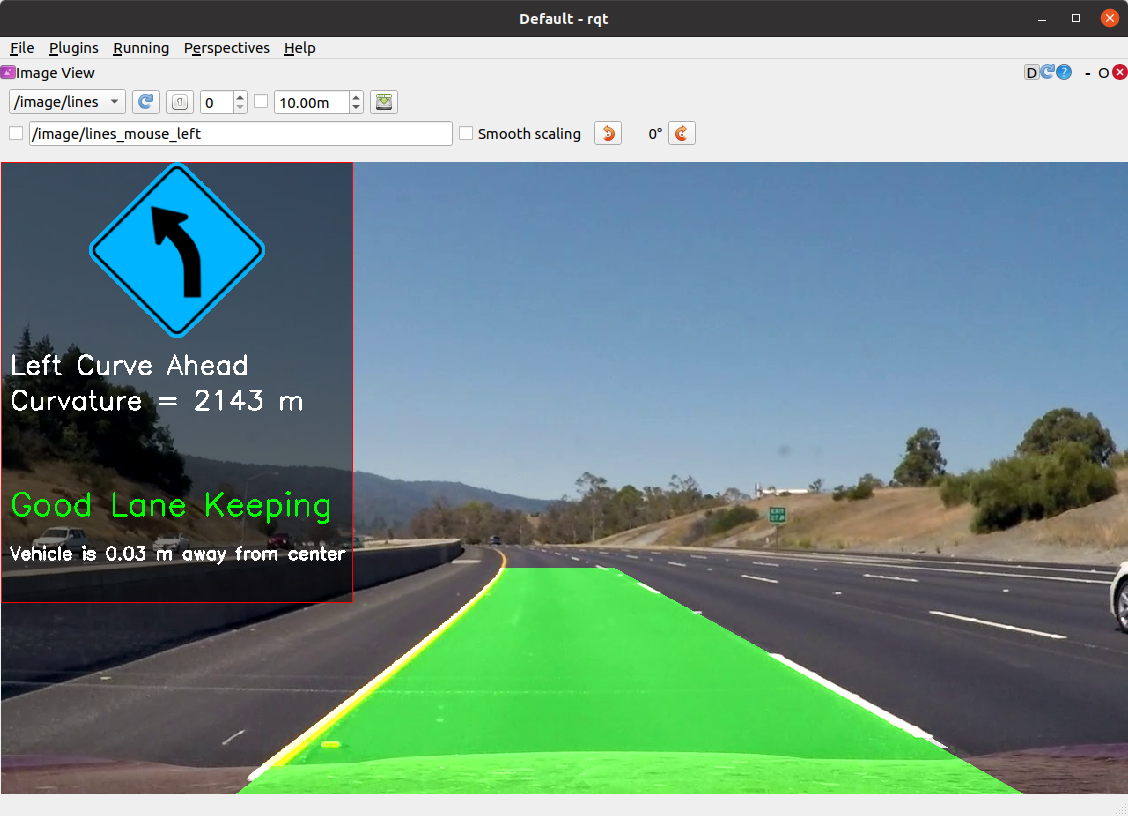Image resolution: width=1128 pixels, height=816 pixels.
Task: Open the Plugins menu
Action: (73, 48)
